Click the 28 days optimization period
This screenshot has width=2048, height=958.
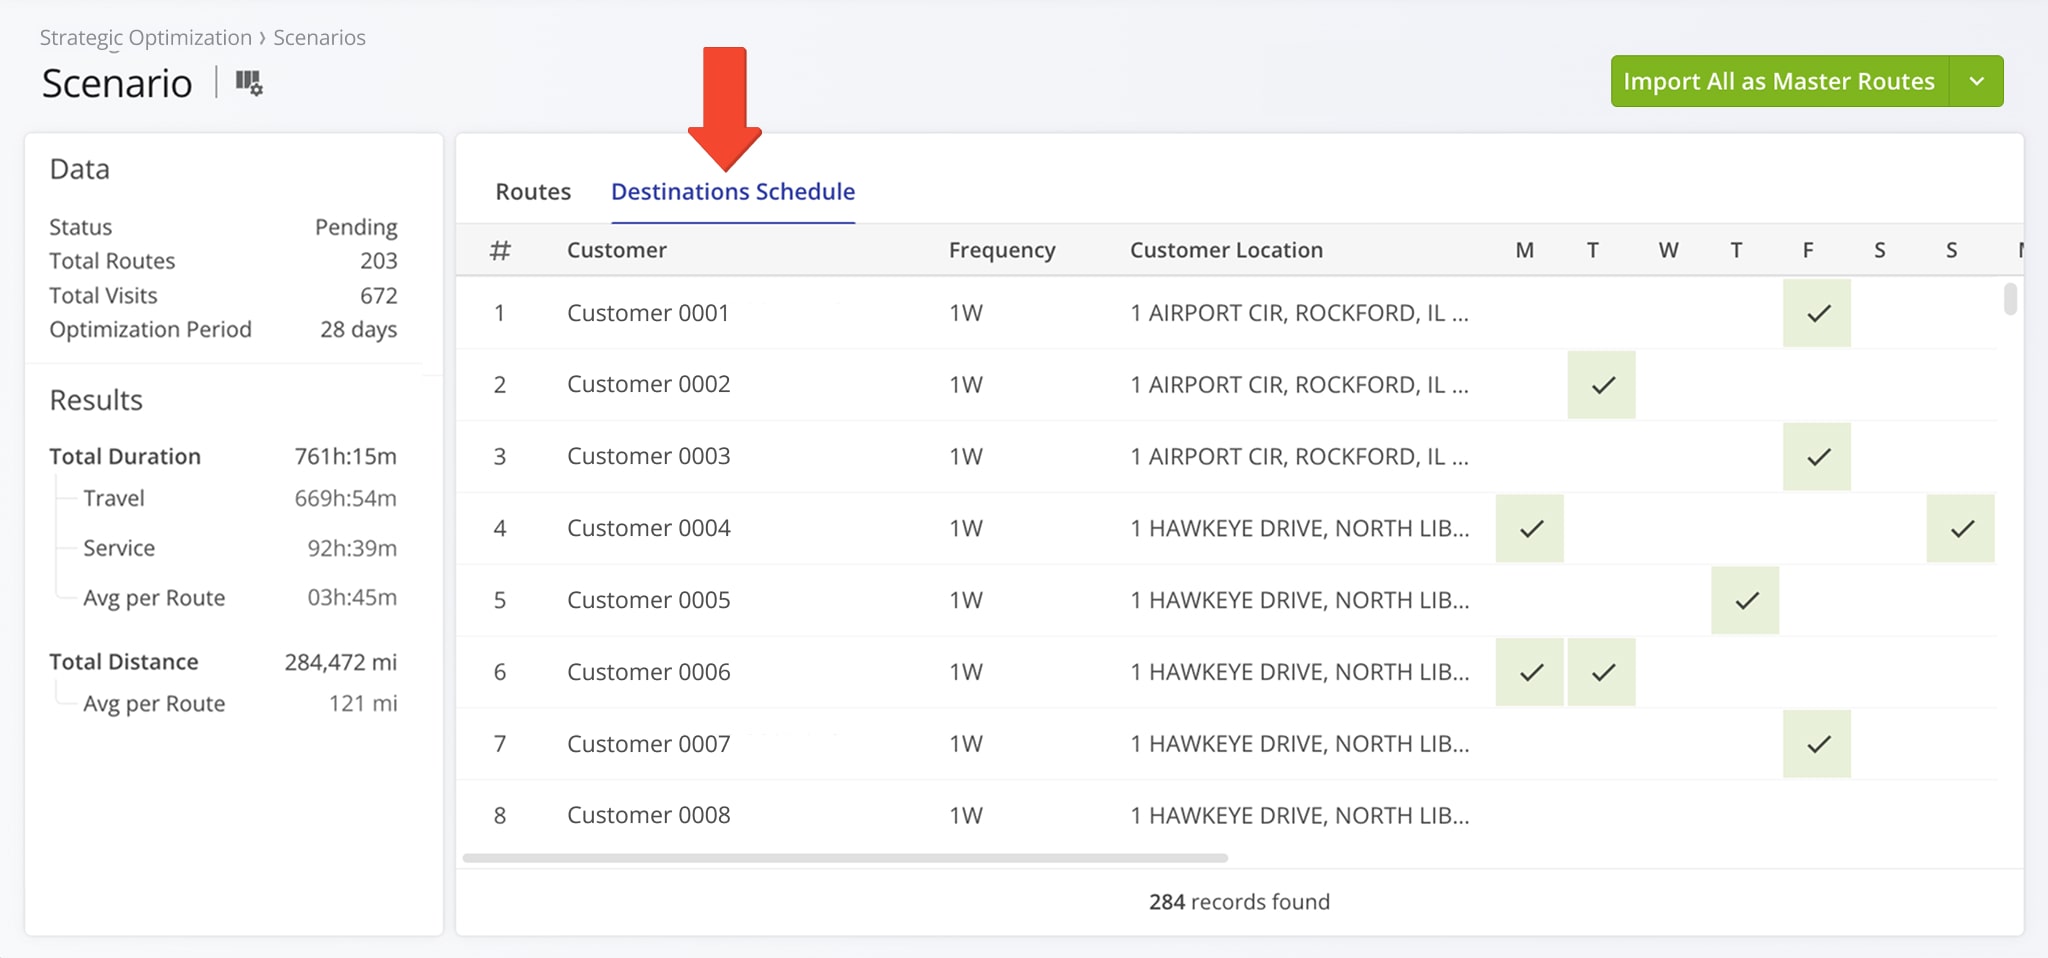(358, 329)
